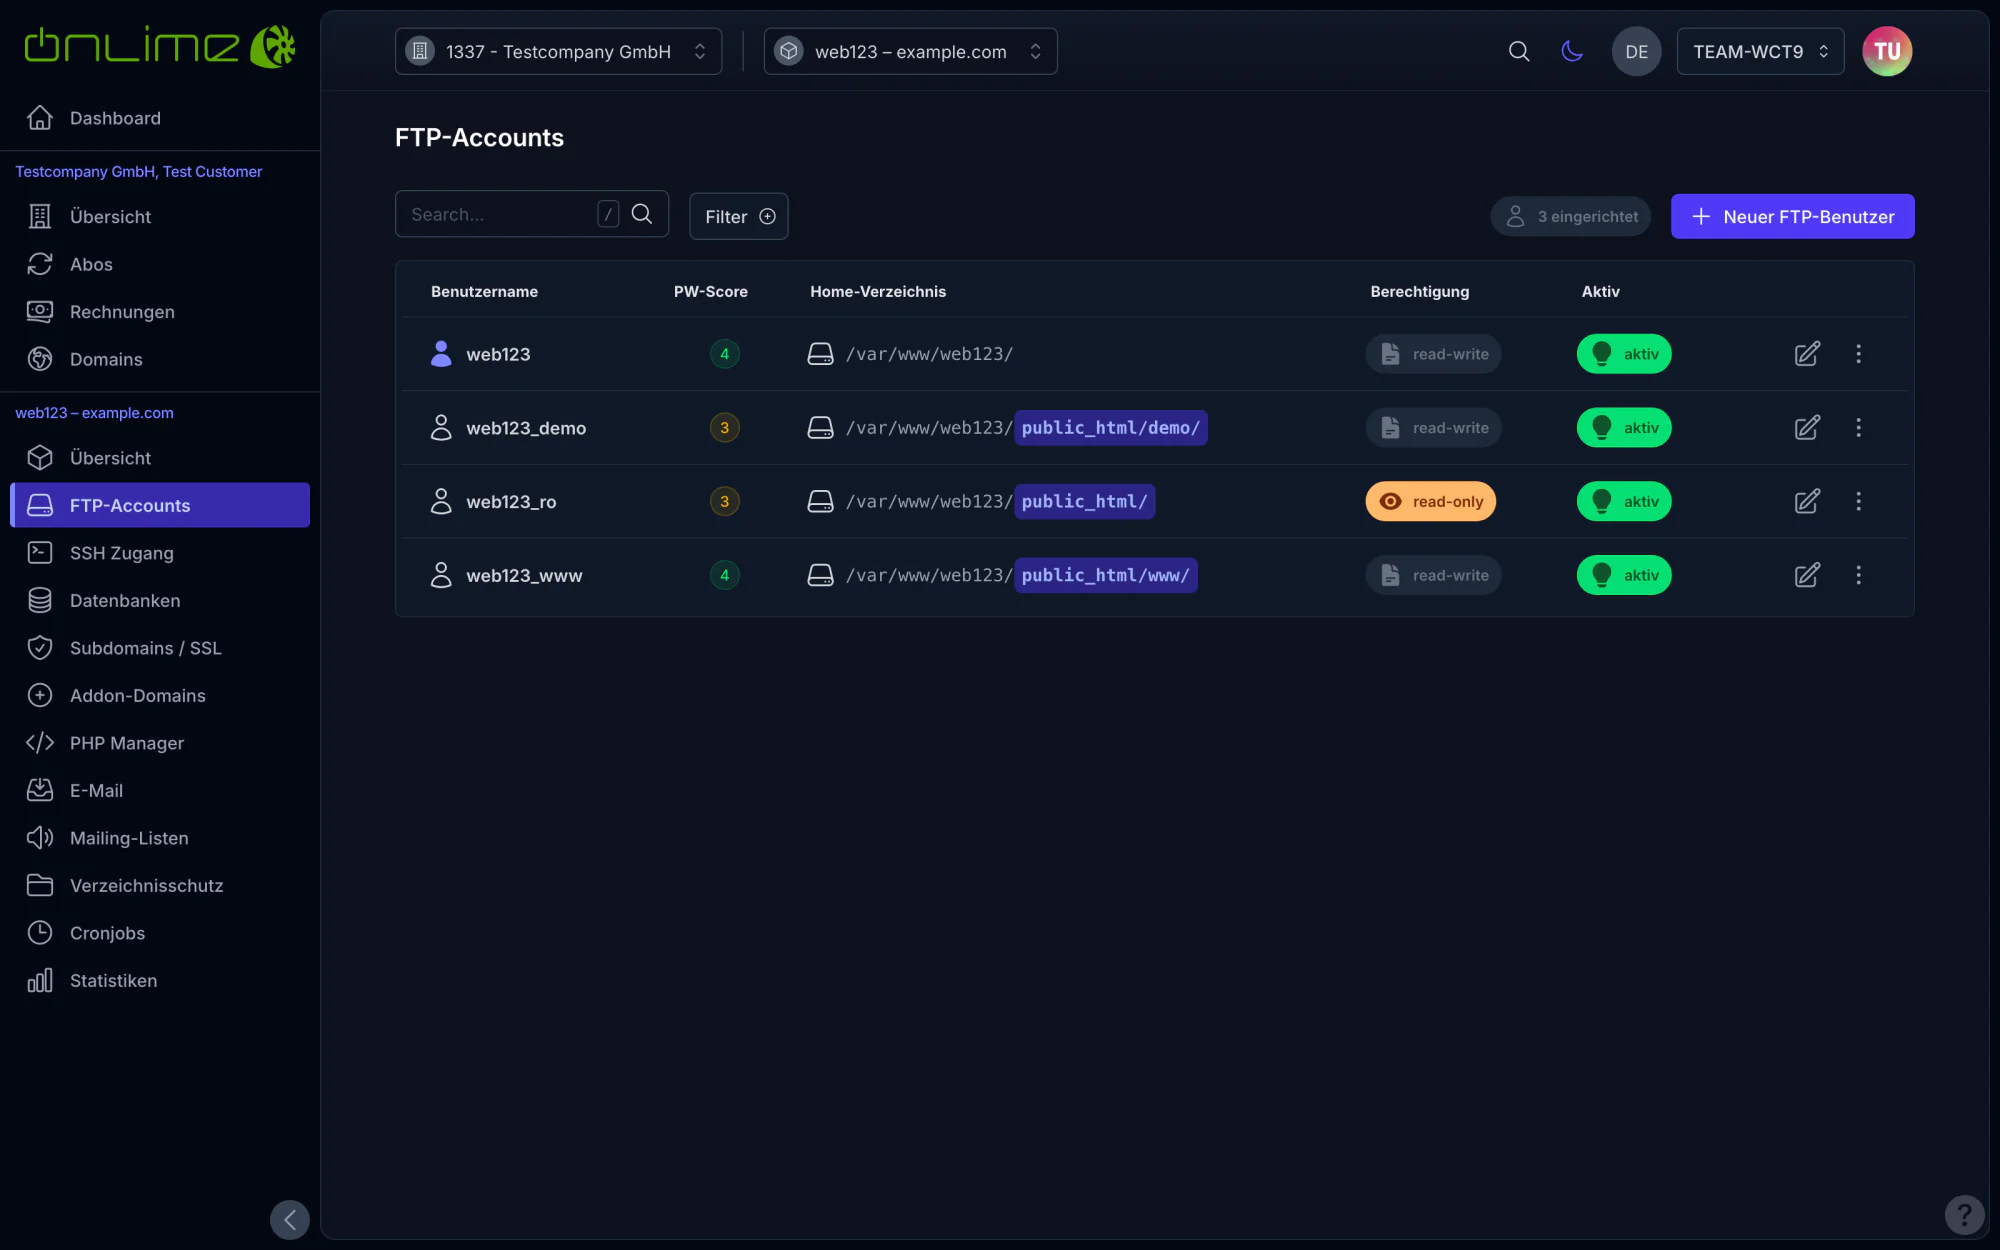Click PW-Score 4 badge for web123
This screenshot has width=2000, height=1250.
point(725,354)
